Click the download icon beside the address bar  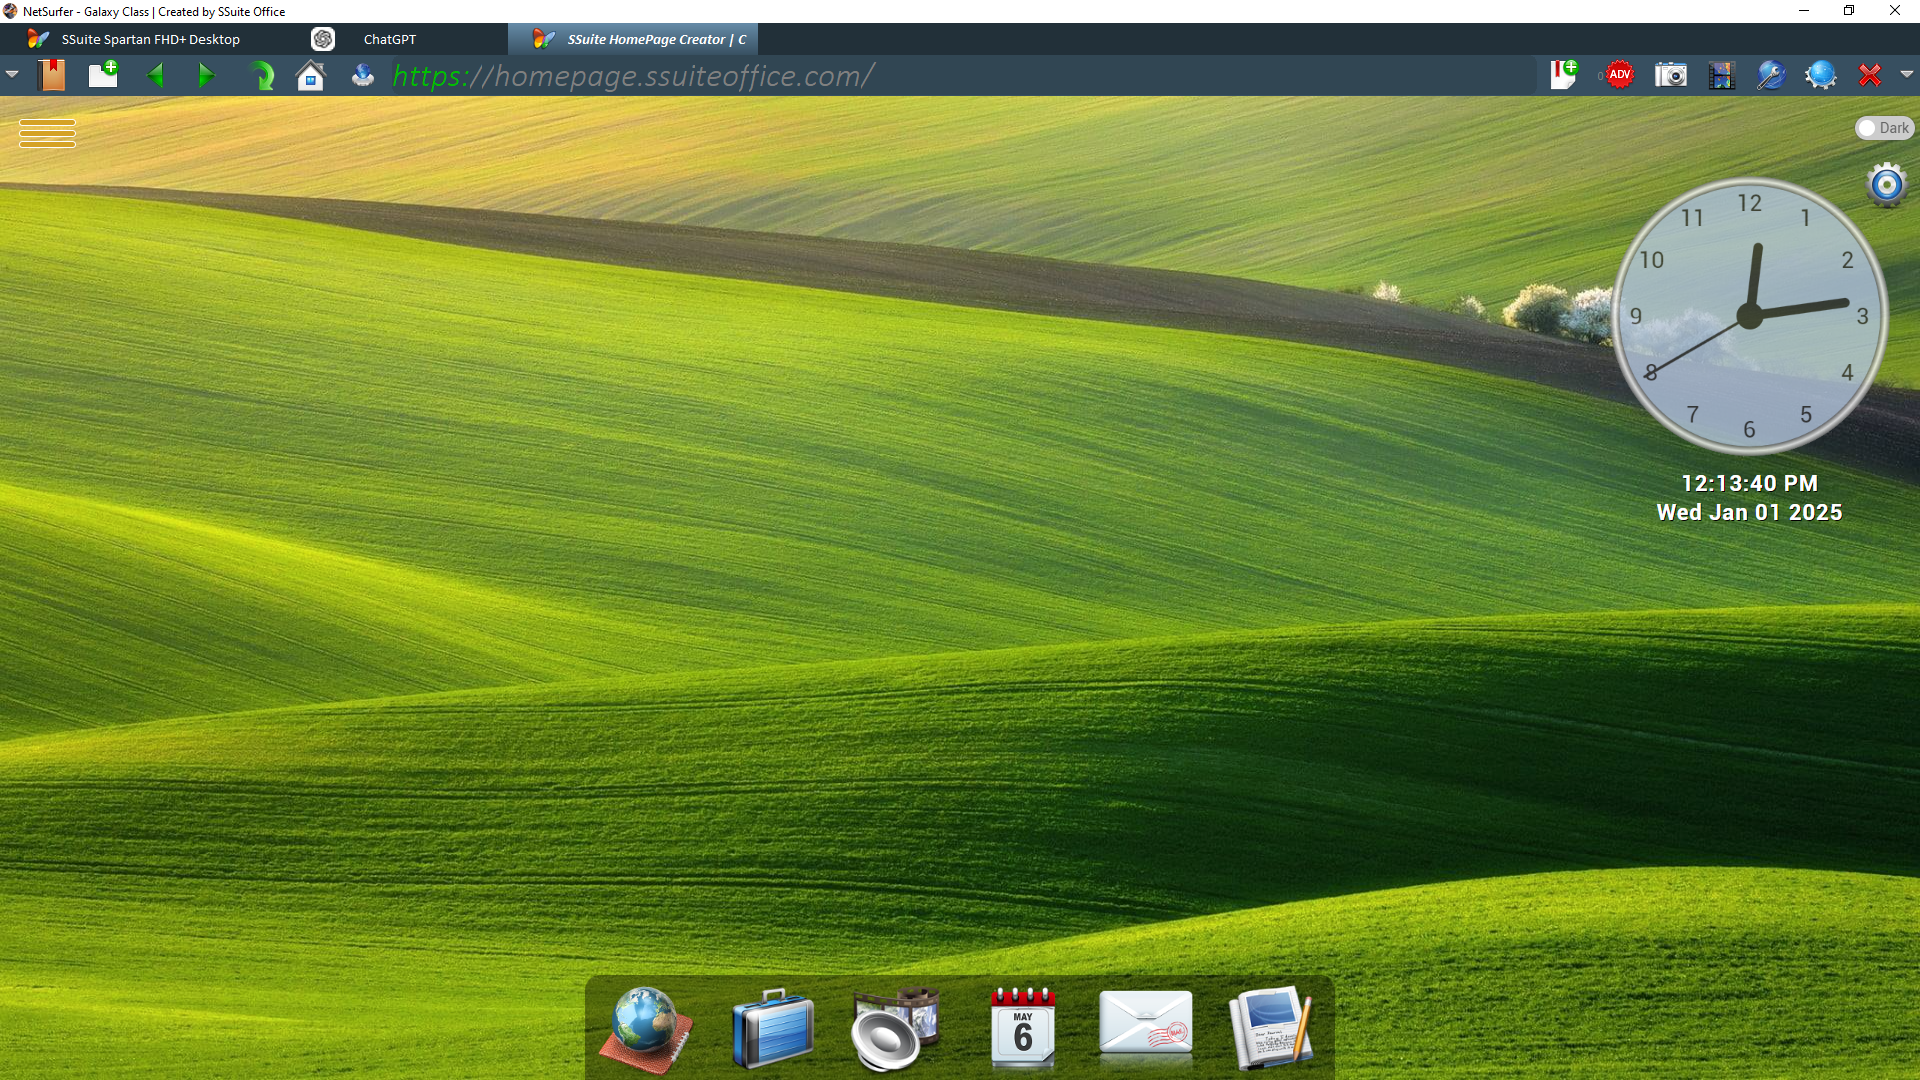[363, 75]
